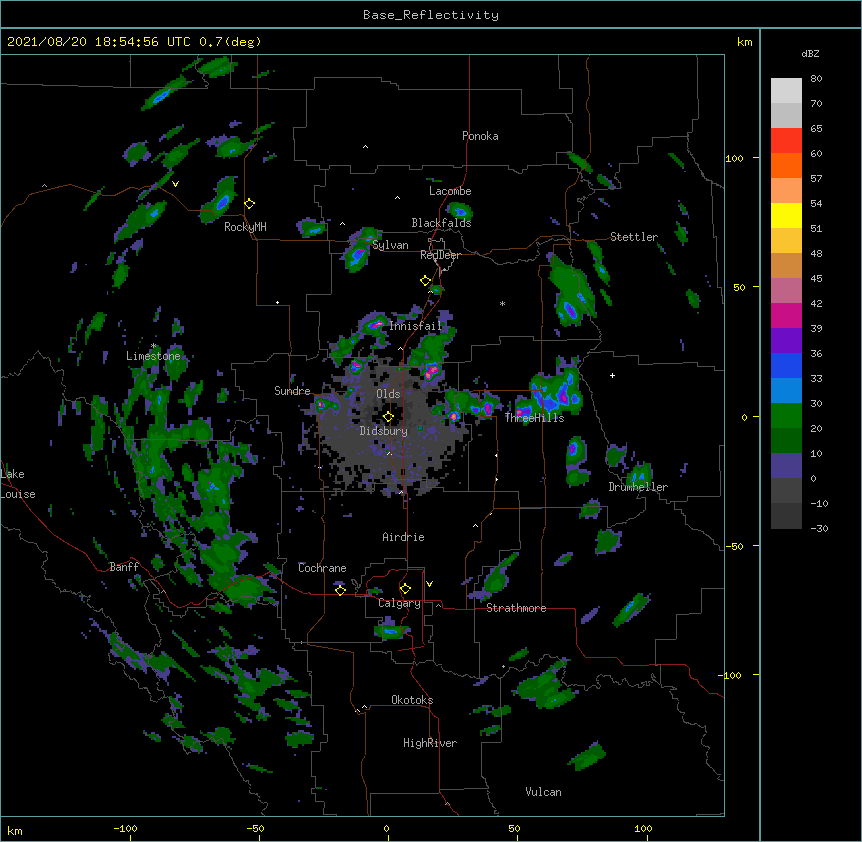Click the Airdrie city label
The image size is (862, 842).
(x=404, y=537)
